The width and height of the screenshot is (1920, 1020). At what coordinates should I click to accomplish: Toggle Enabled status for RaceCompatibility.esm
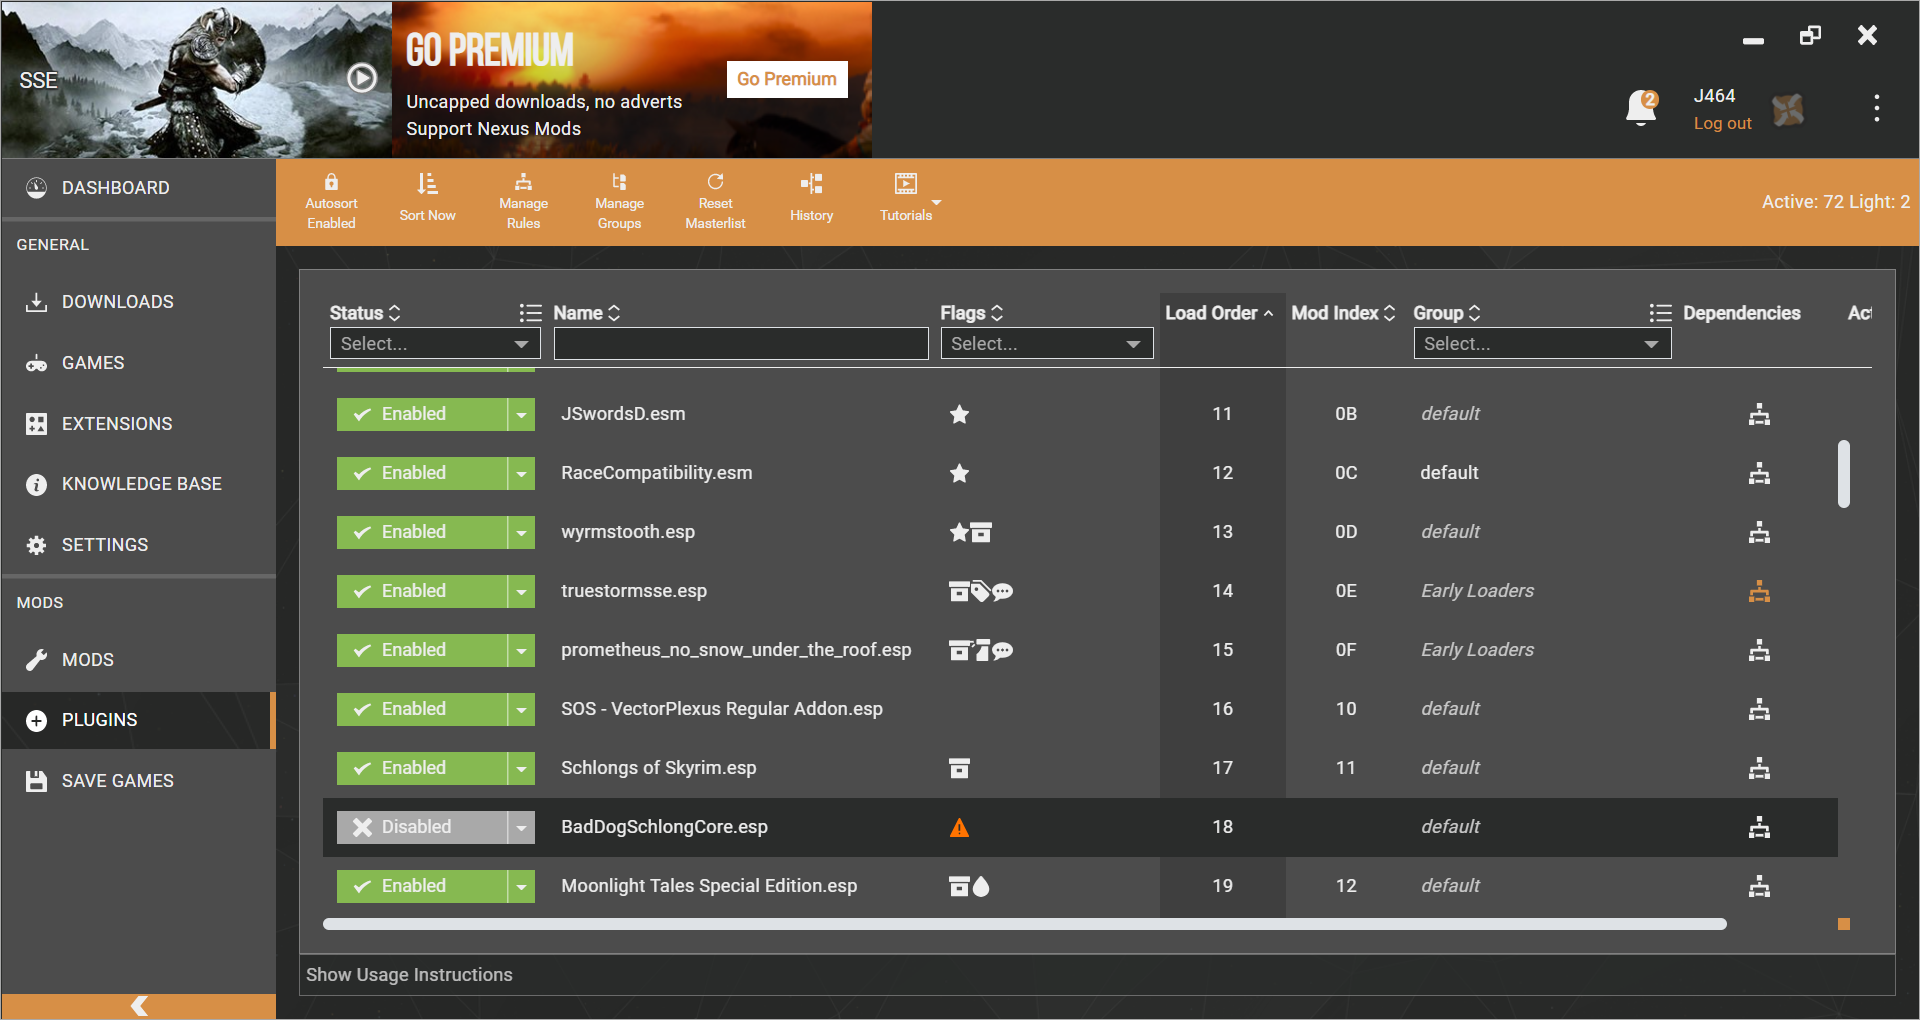[421, 473]
